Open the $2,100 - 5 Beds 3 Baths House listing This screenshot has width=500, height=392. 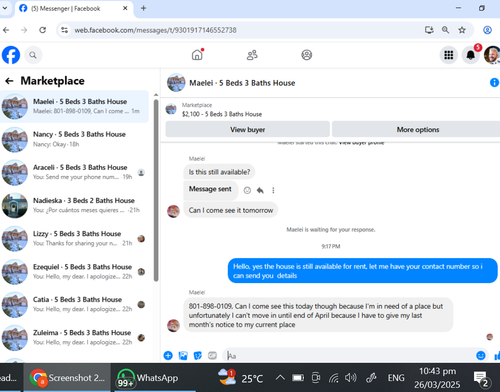point(222,114)
